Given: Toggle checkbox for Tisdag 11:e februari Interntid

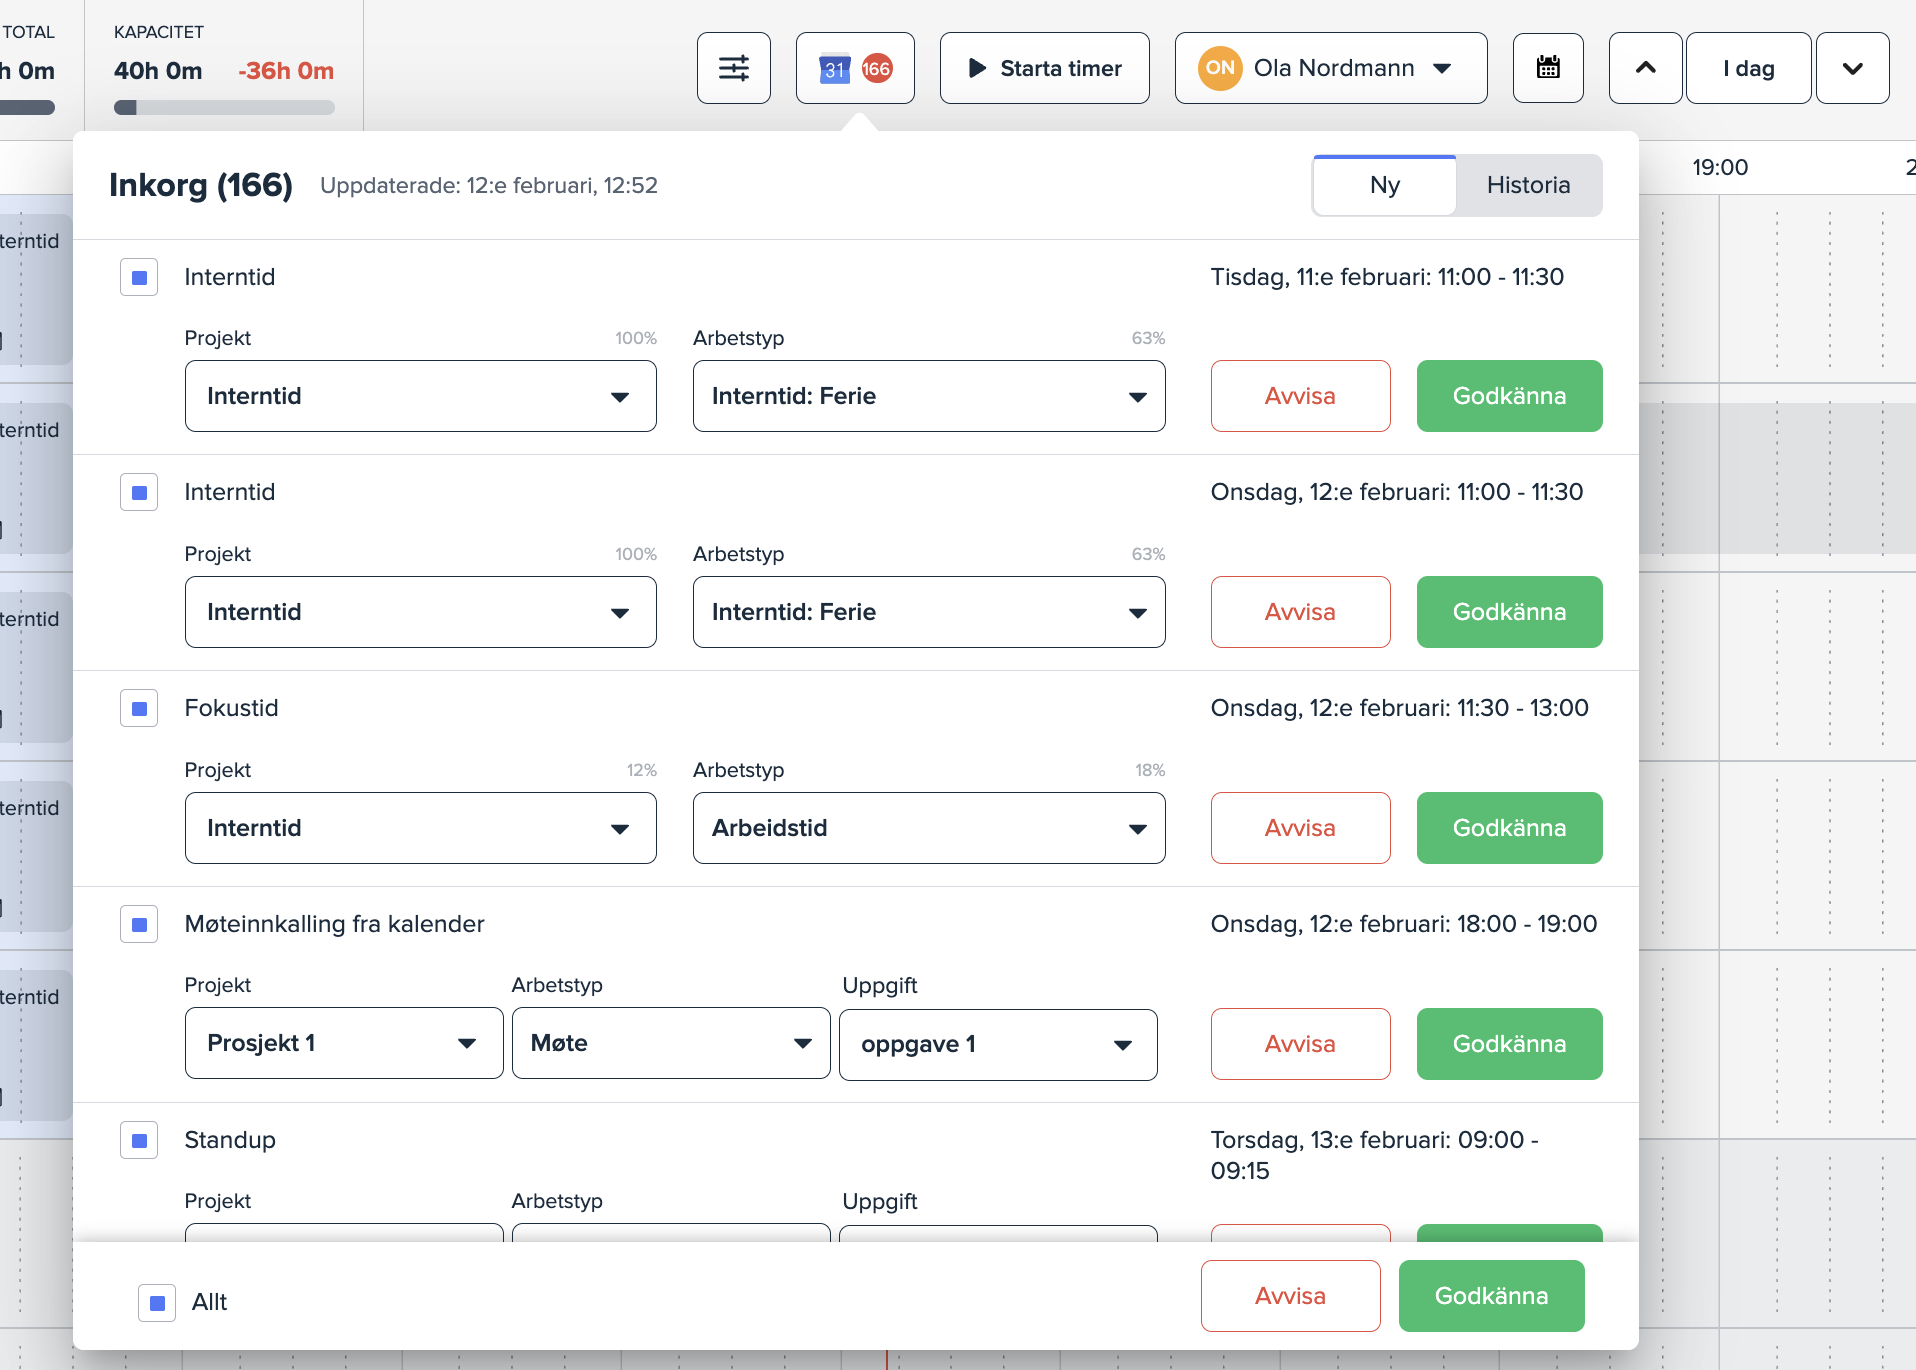Looking at the screenshot, I should [139, 277].
